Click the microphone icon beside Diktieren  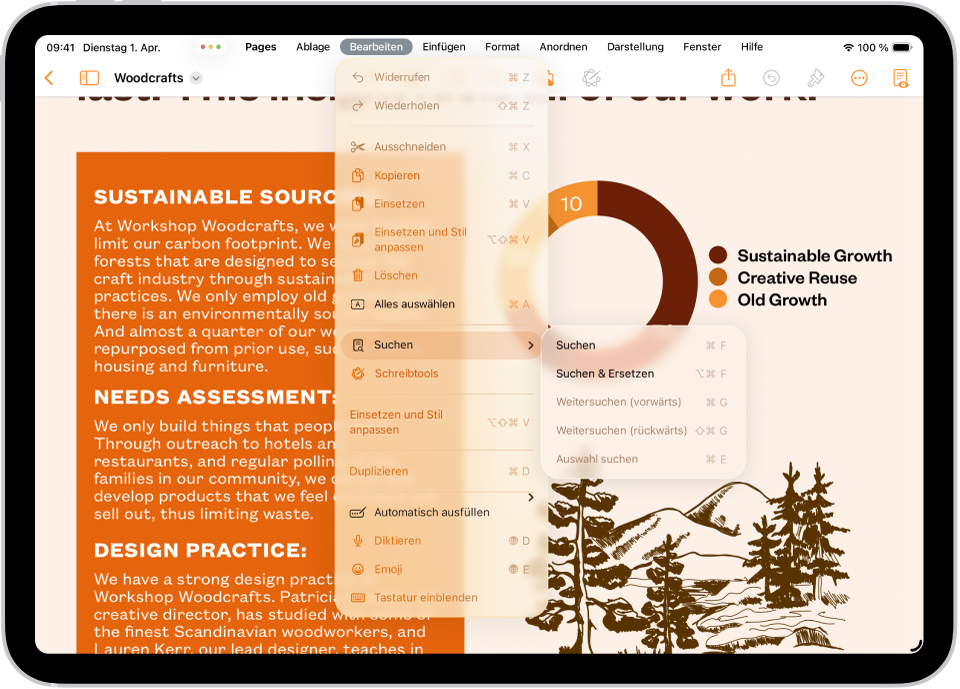click(359, 540)
